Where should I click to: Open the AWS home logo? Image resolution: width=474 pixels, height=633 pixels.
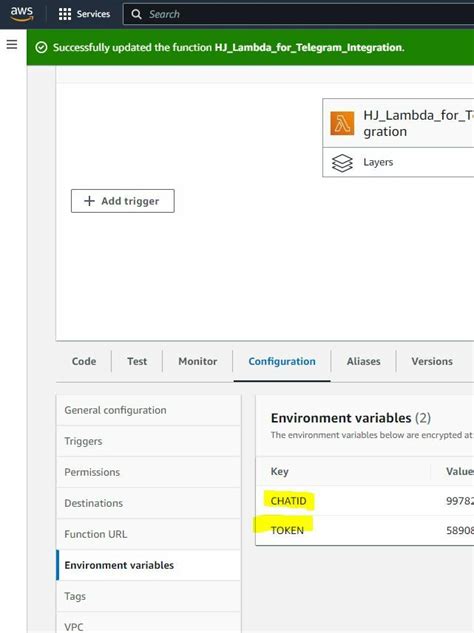click(x=21, y=14)
